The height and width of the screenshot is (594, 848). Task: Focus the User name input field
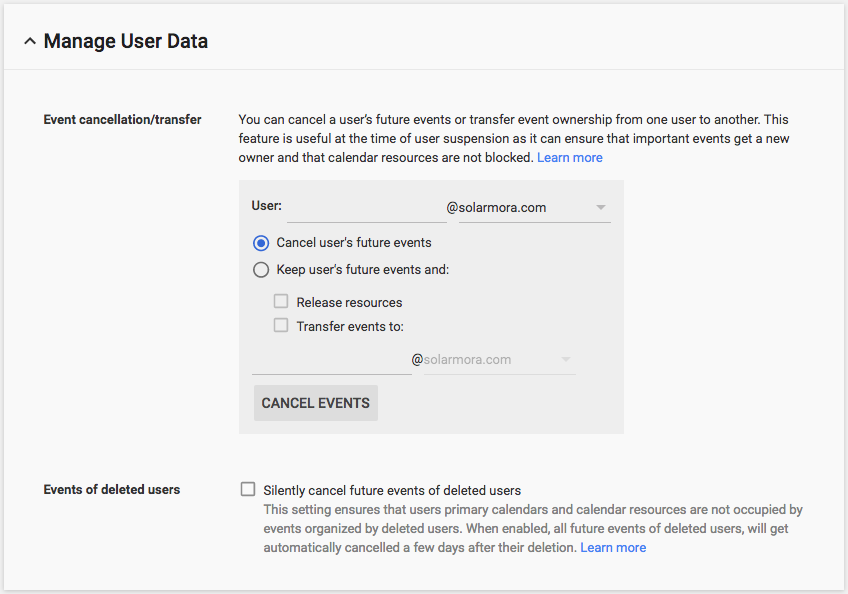tap(365, 208)
